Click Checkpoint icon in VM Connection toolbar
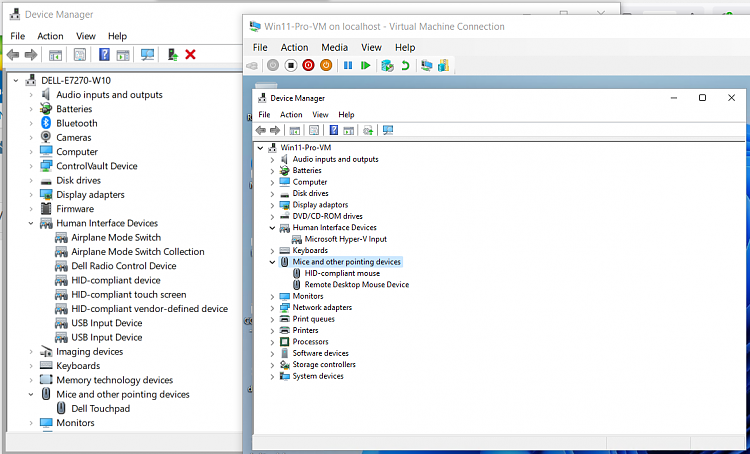This screenshot has width=750, height=454. [387, 65]
